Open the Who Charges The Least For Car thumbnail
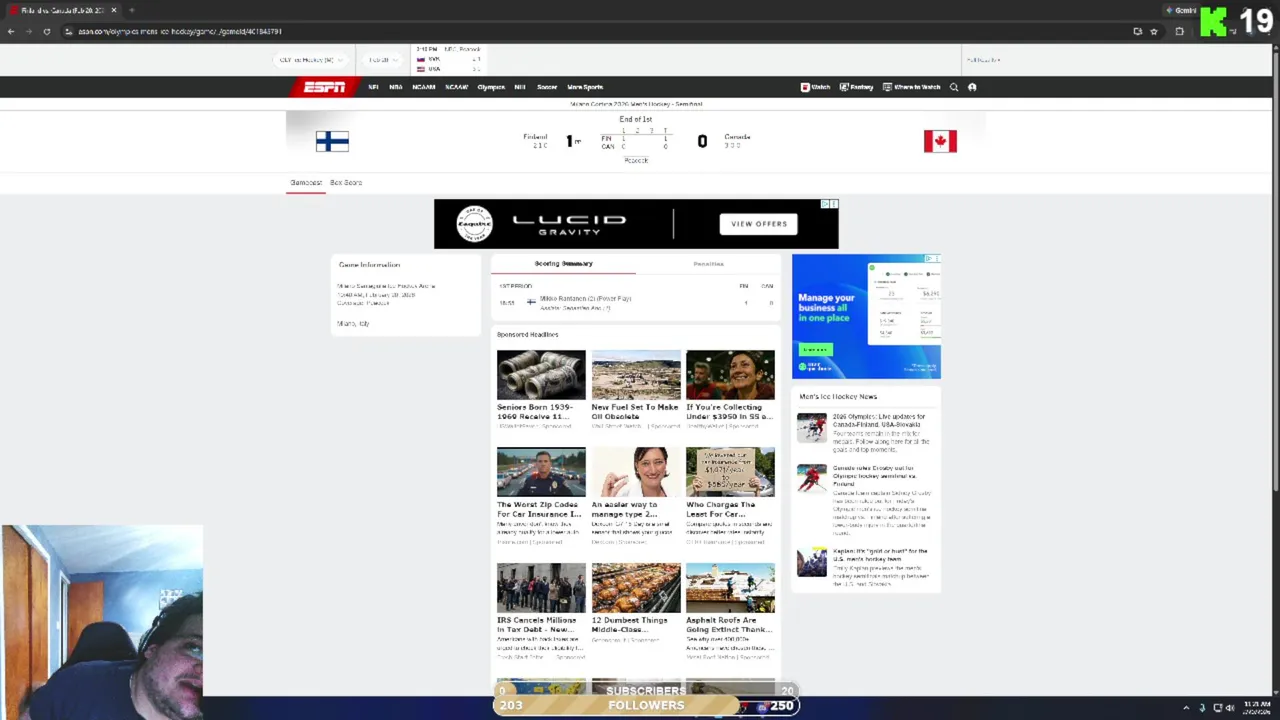Image resolution: width=1280 pixels, height=720 pixels. point(730,472)
